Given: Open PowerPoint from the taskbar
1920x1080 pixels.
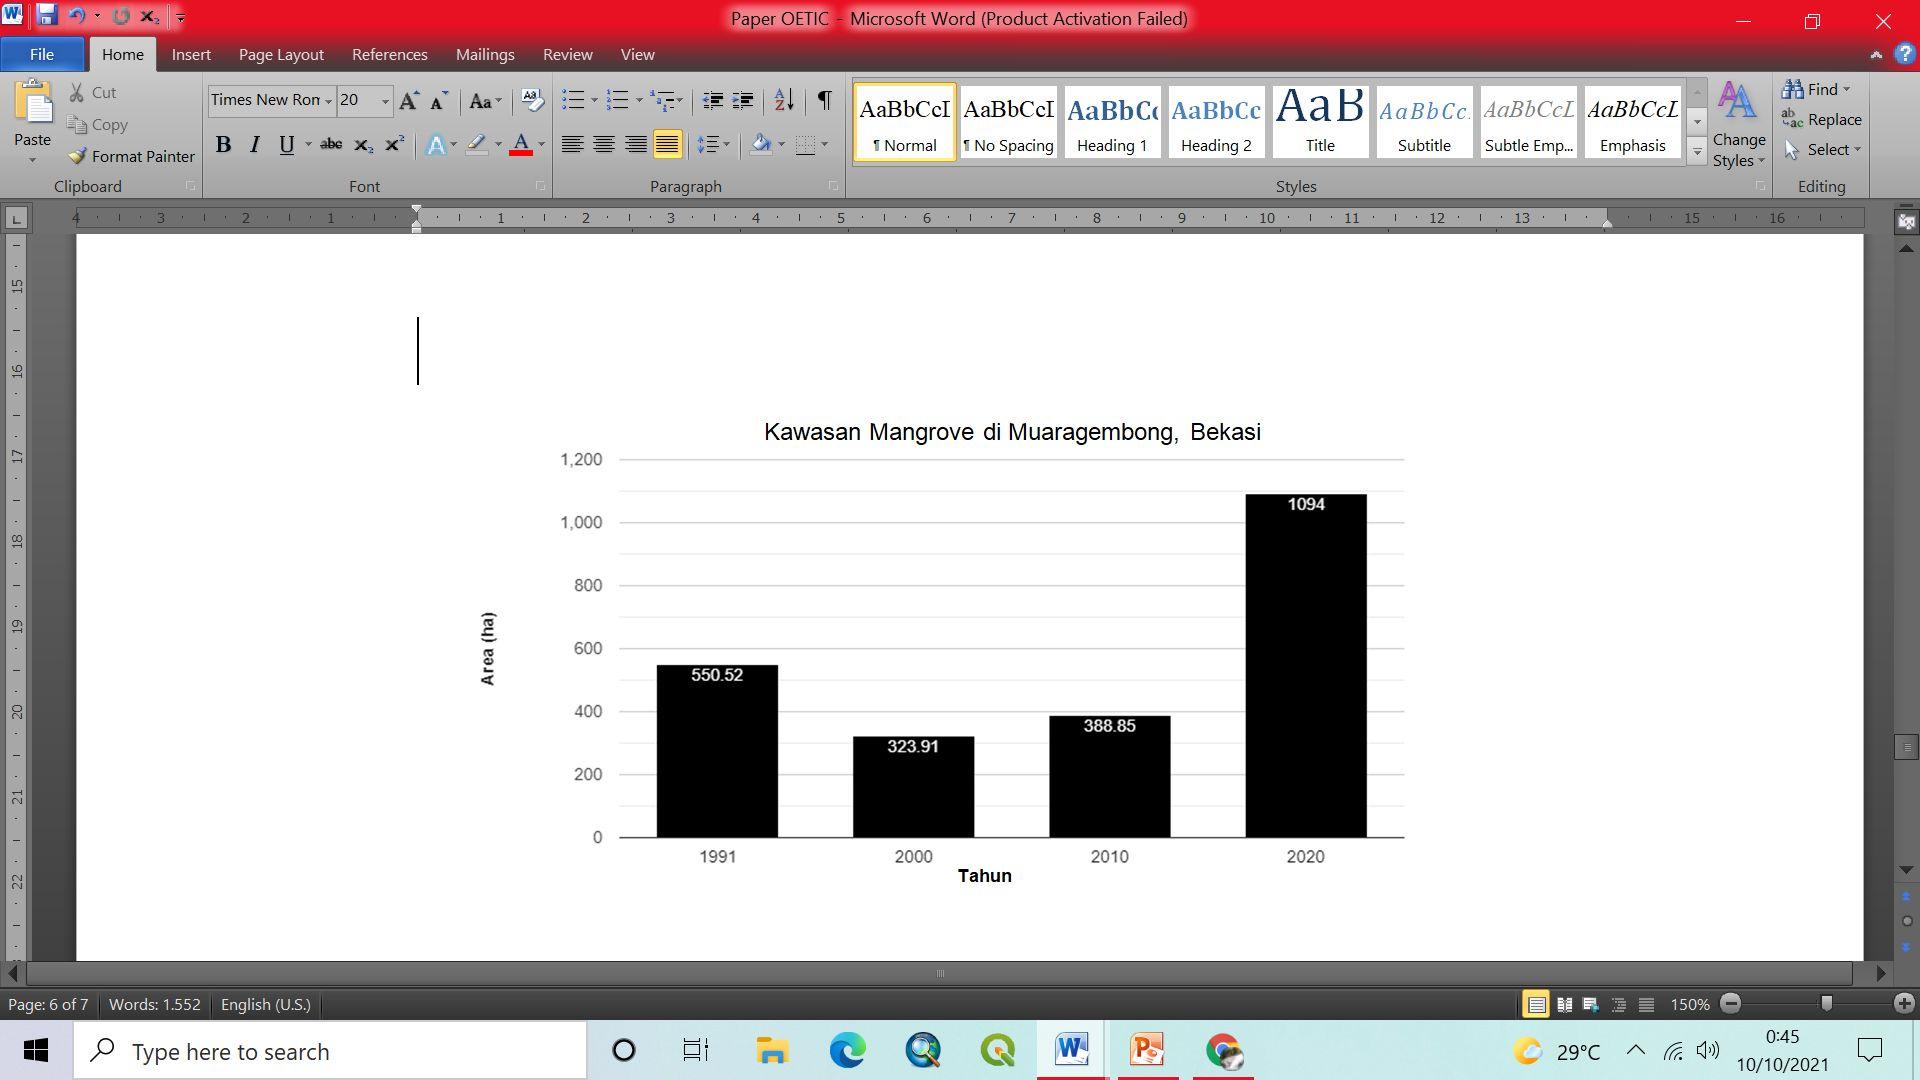Looking at the screenshot, I should point(1147,1050).
